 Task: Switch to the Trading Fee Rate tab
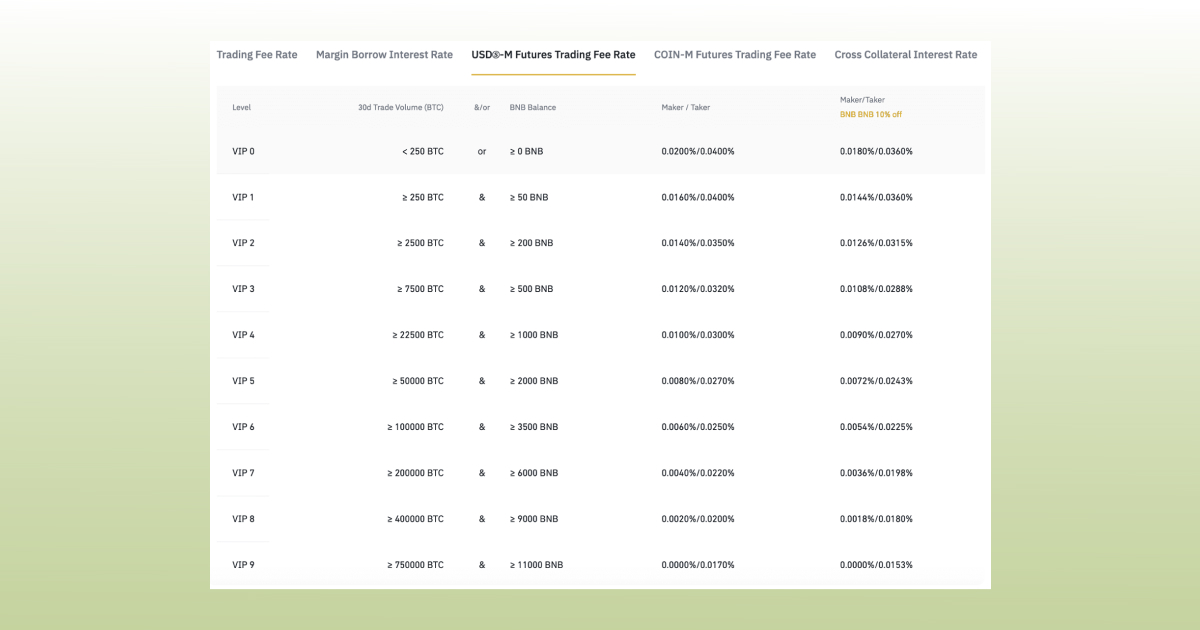point(257,55)
